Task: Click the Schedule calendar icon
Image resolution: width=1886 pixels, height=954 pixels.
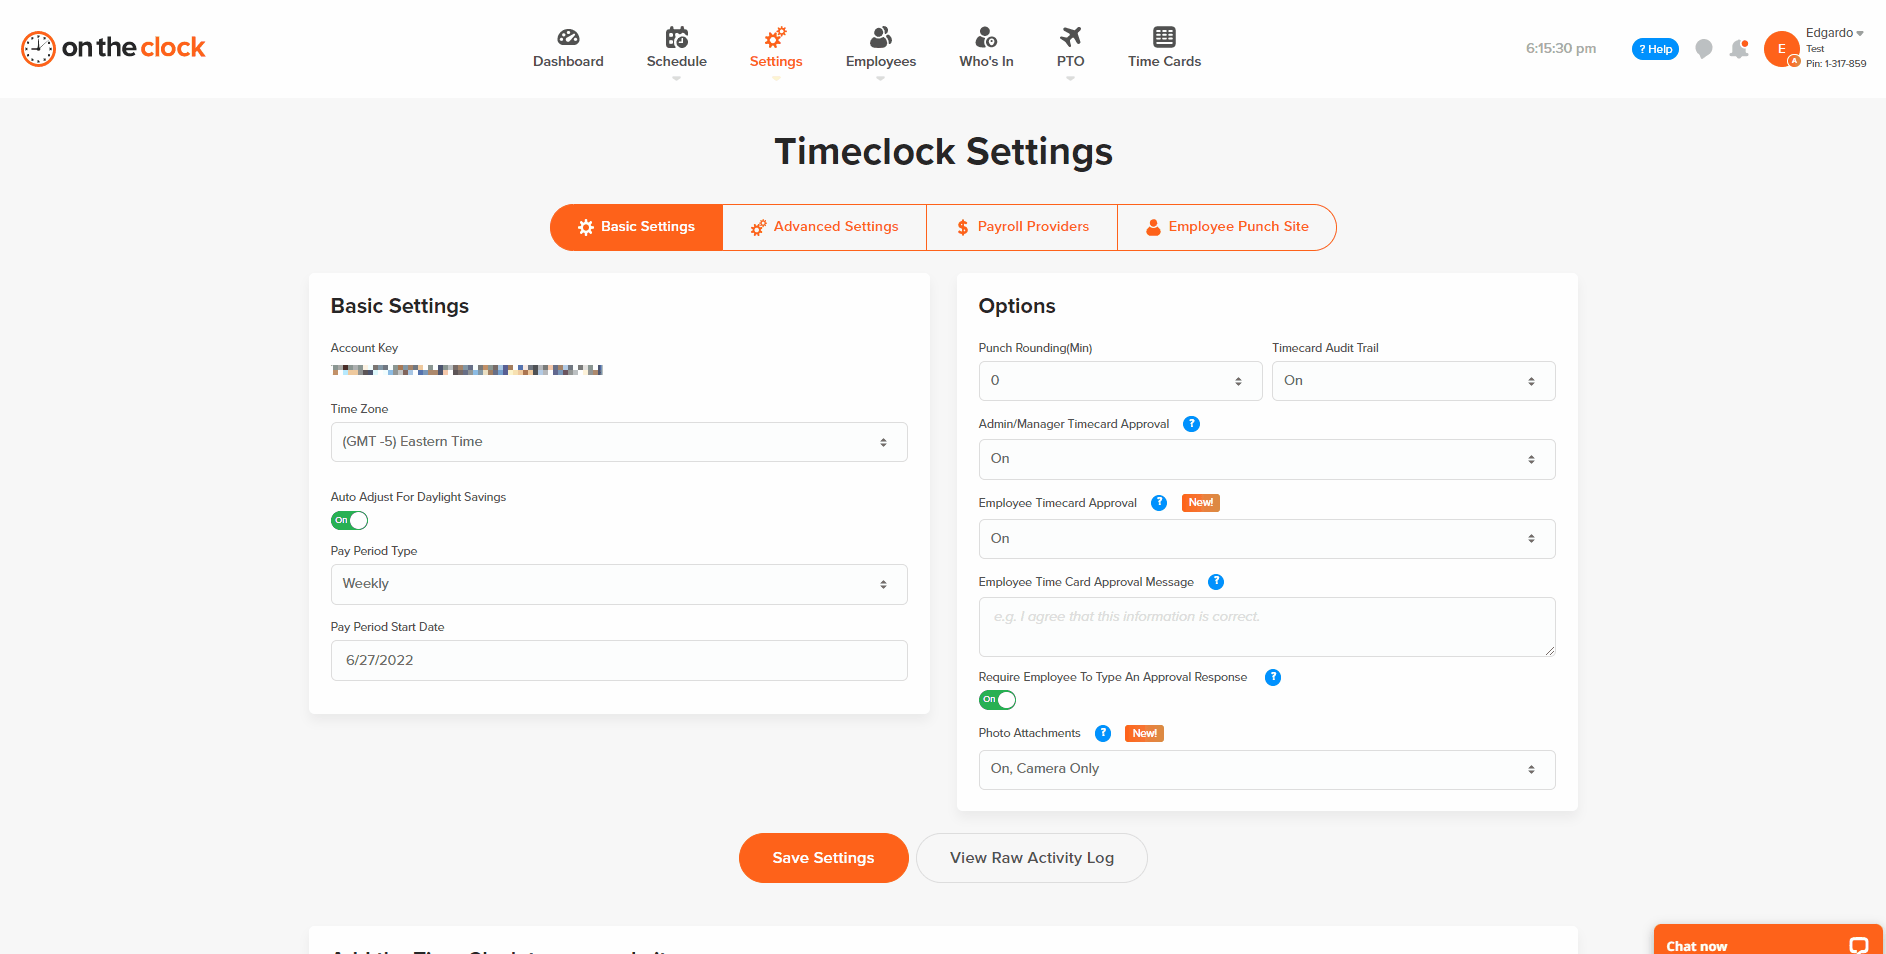Action: (677, 38)
